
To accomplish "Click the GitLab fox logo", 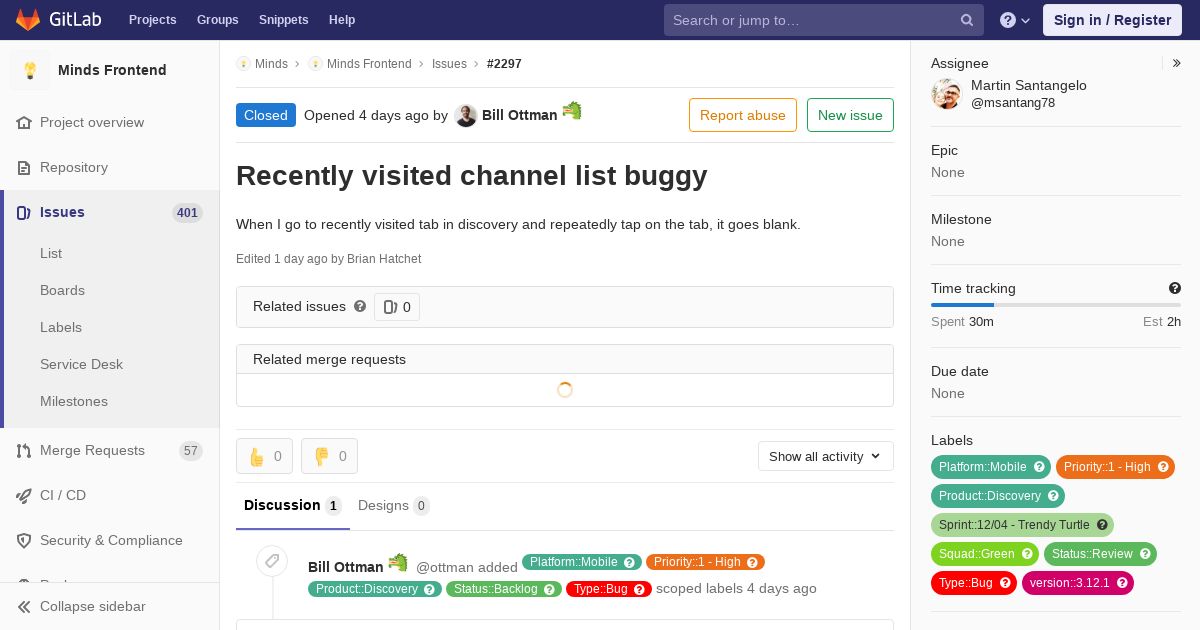I will tap(28, 19).
